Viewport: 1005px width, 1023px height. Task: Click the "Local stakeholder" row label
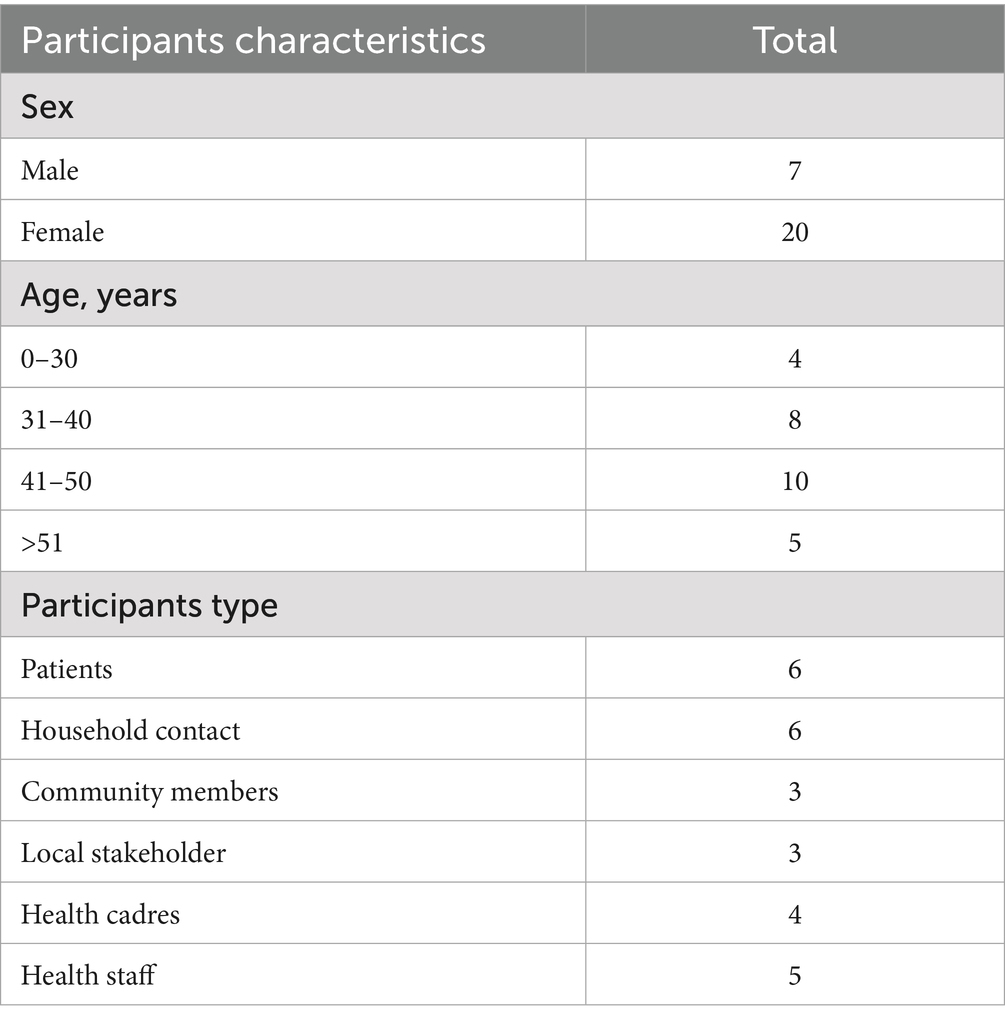[x=123, y=853]
